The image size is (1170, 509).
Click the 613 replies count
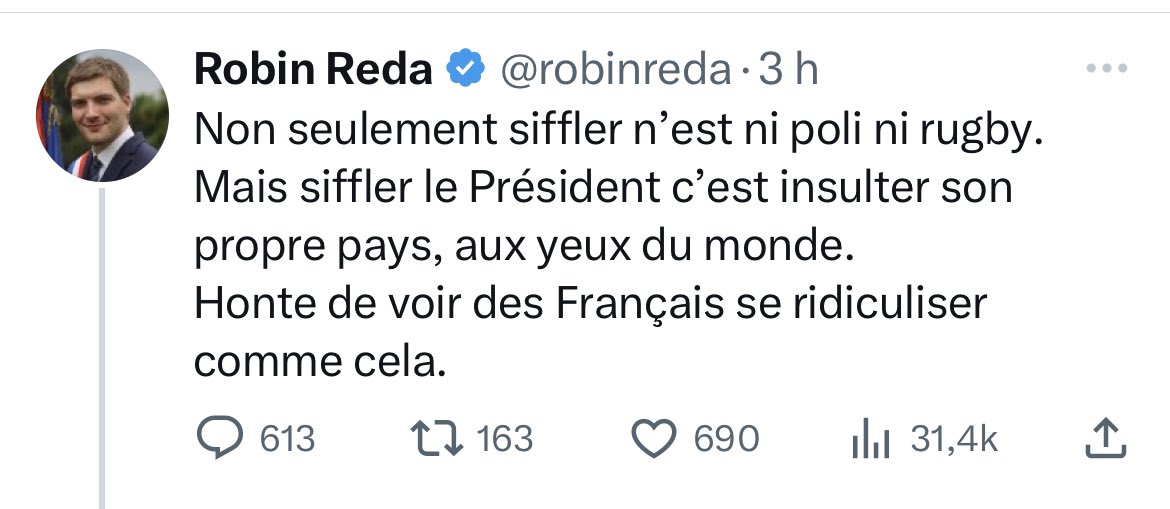(x=287, y=440)
